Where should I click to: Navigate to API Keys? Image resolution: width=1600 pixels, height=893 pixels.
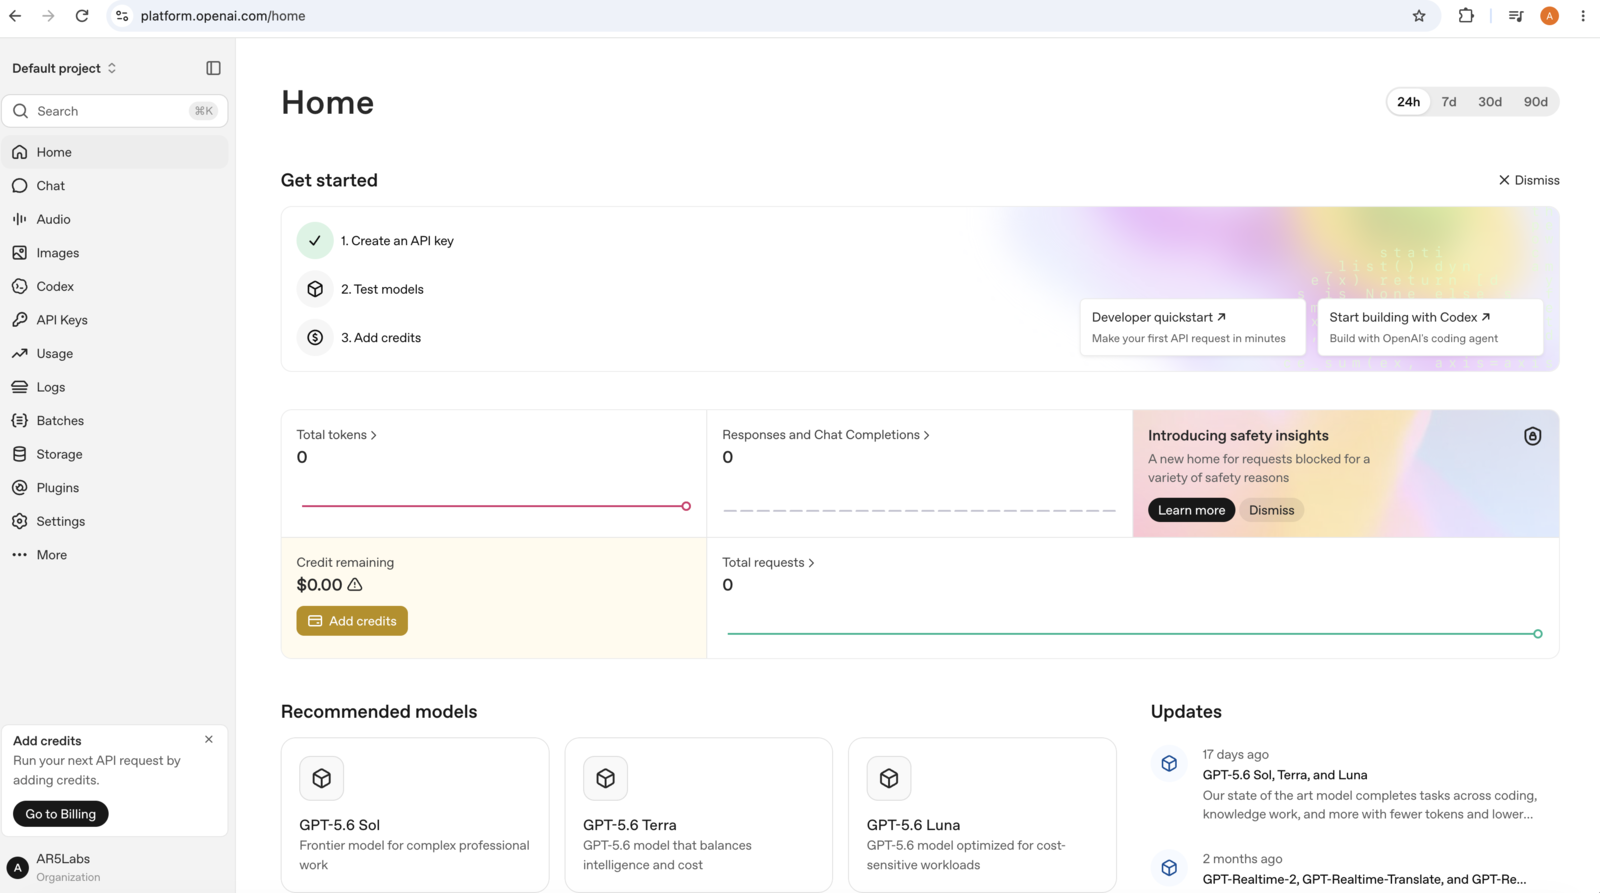tap(115, 320)
